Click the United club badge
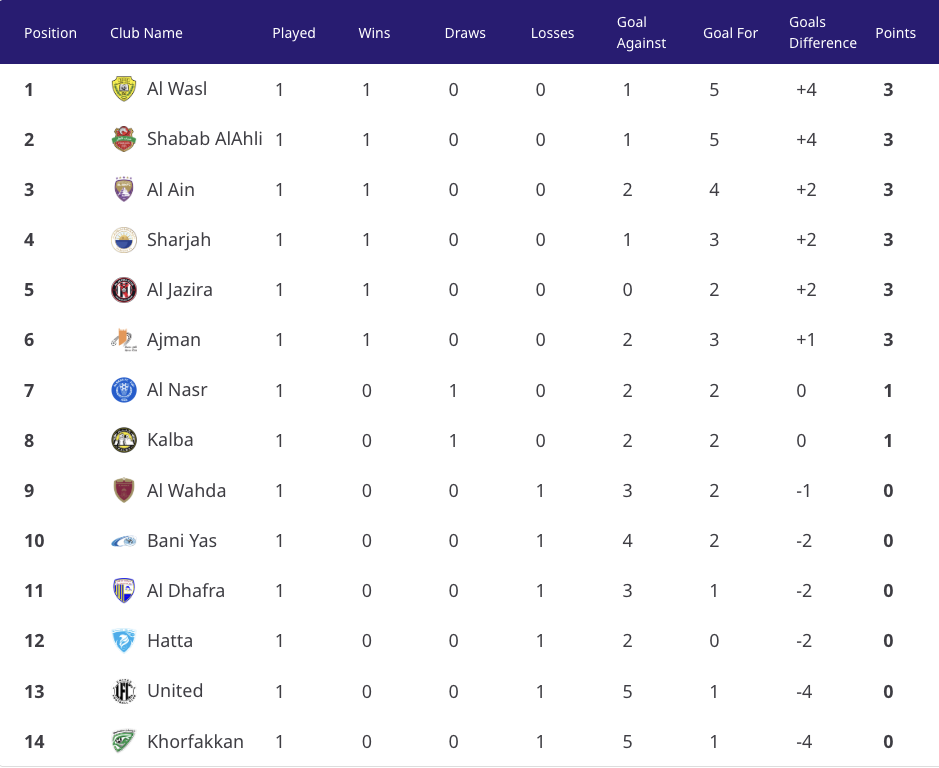The height and width of the screenshot is (768, 939). [x=124, y=691]
